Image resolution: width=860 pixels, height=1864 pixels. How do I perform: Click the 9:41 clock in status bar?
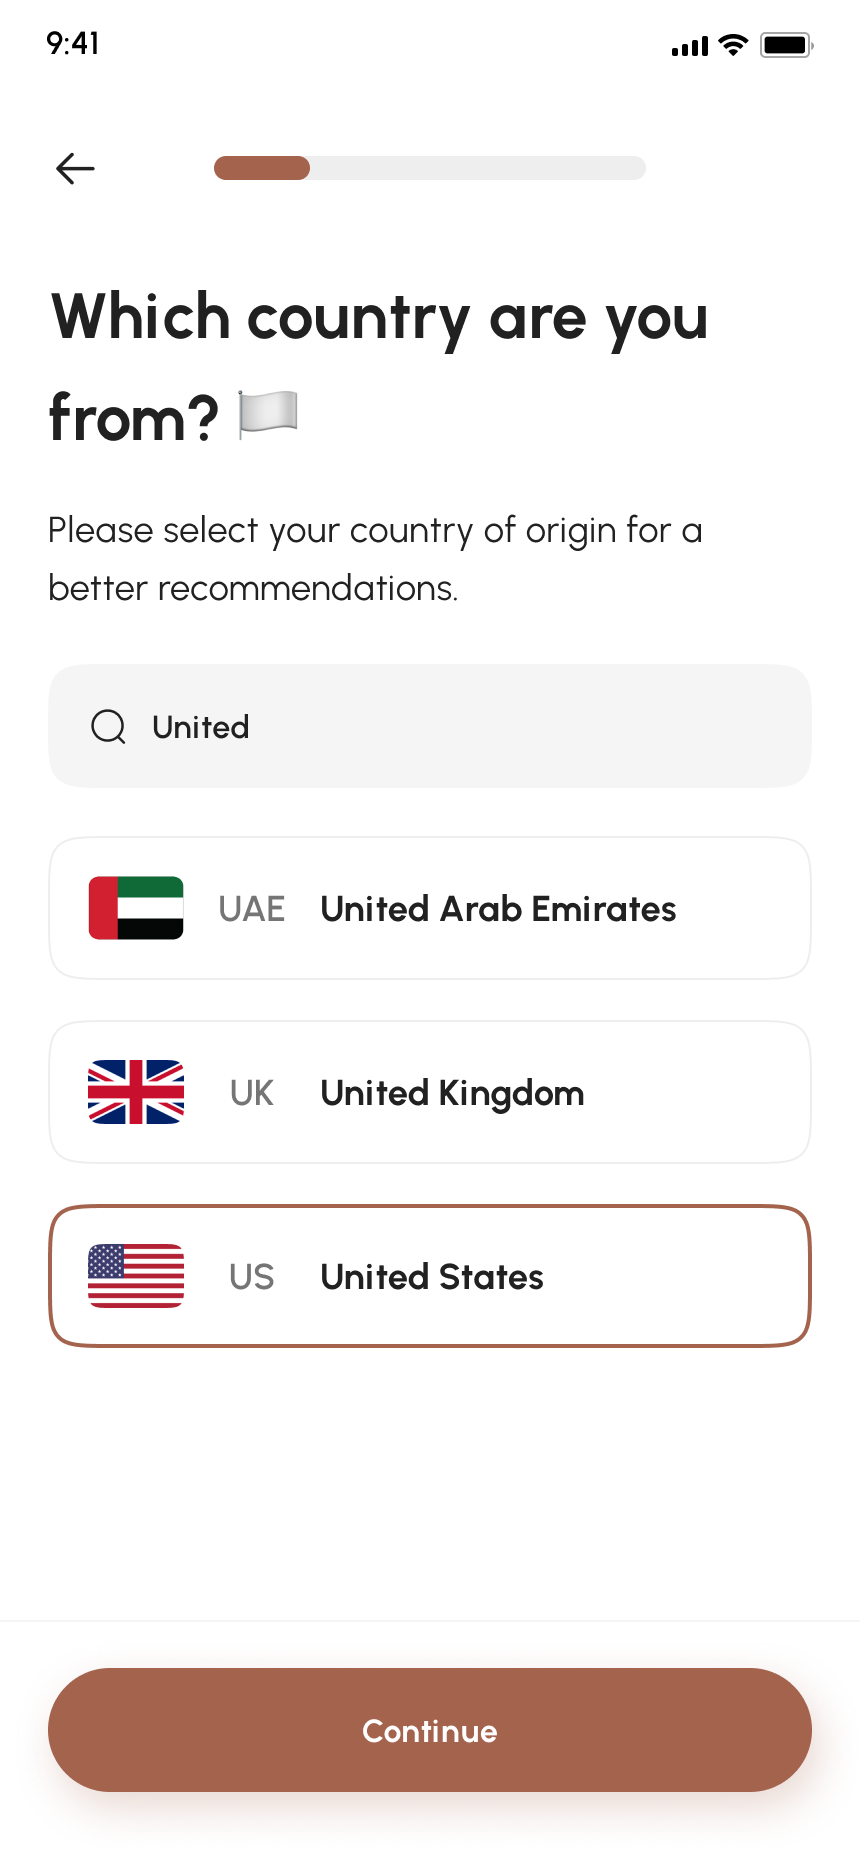pyautogui.click(x=73, y=43)
